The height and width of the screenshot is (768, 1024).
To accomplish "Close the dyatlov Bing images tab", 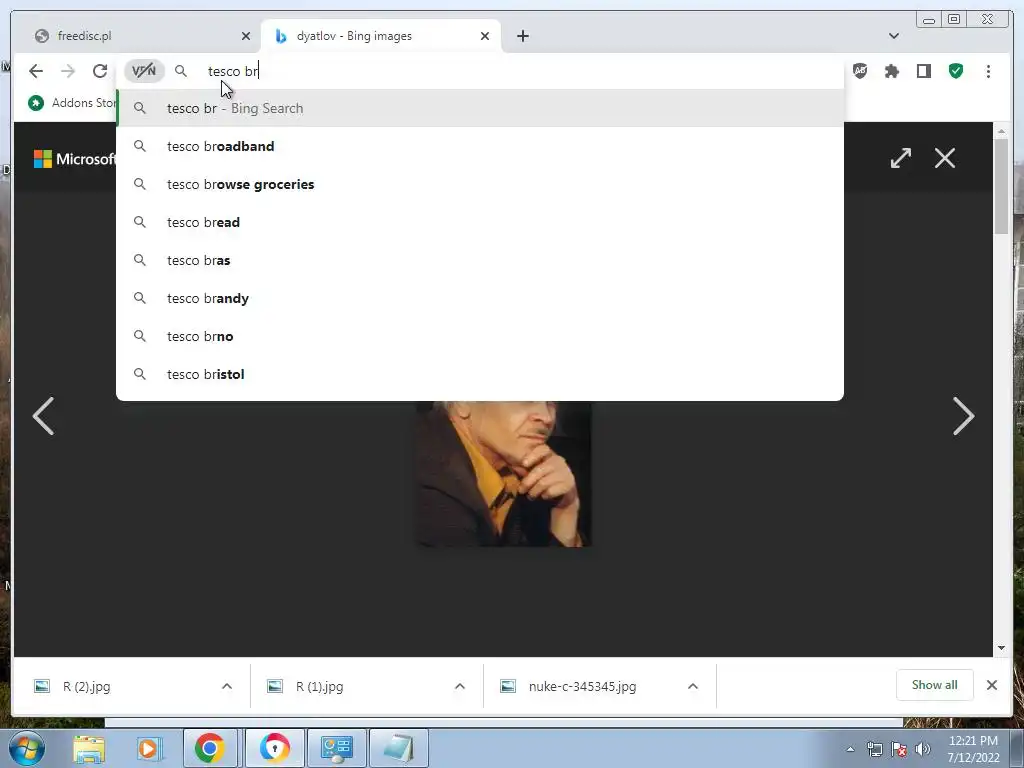I will point(485,36).
